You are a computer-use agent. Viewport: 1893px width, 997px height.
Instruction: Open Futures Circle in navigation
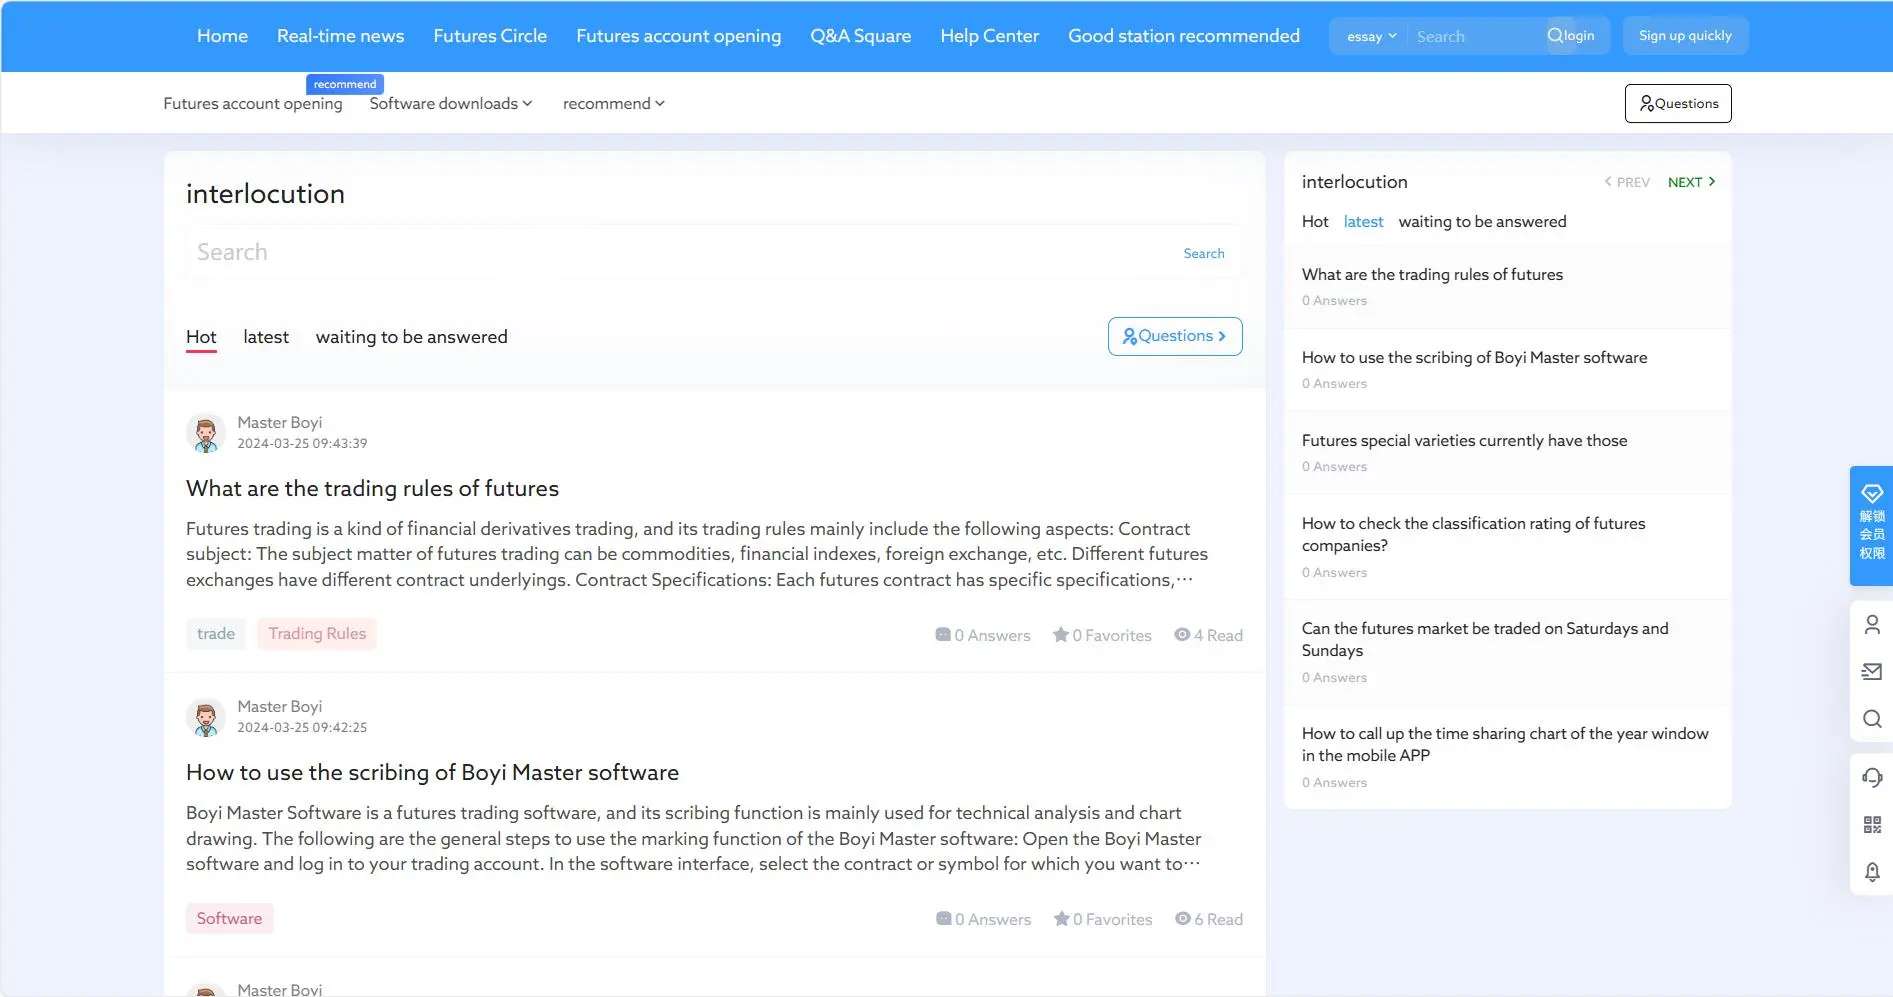point(490,36)
